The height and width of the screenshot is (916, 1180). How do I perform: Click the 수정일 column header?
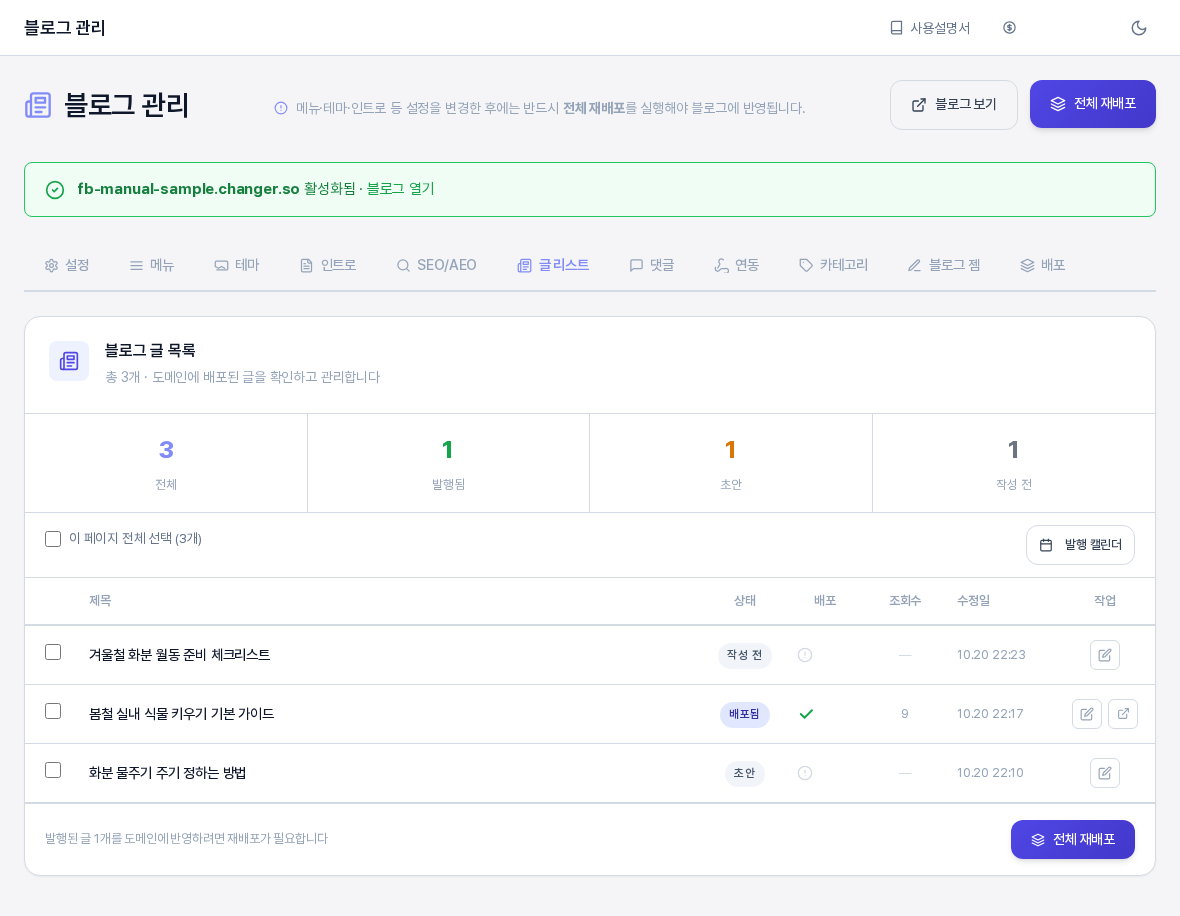click(x=973, y=601)
